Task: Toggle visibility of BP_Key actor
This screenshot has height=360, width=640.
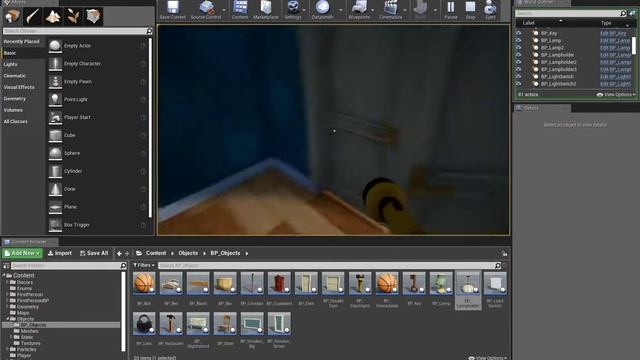Action: tap(519, 33)
